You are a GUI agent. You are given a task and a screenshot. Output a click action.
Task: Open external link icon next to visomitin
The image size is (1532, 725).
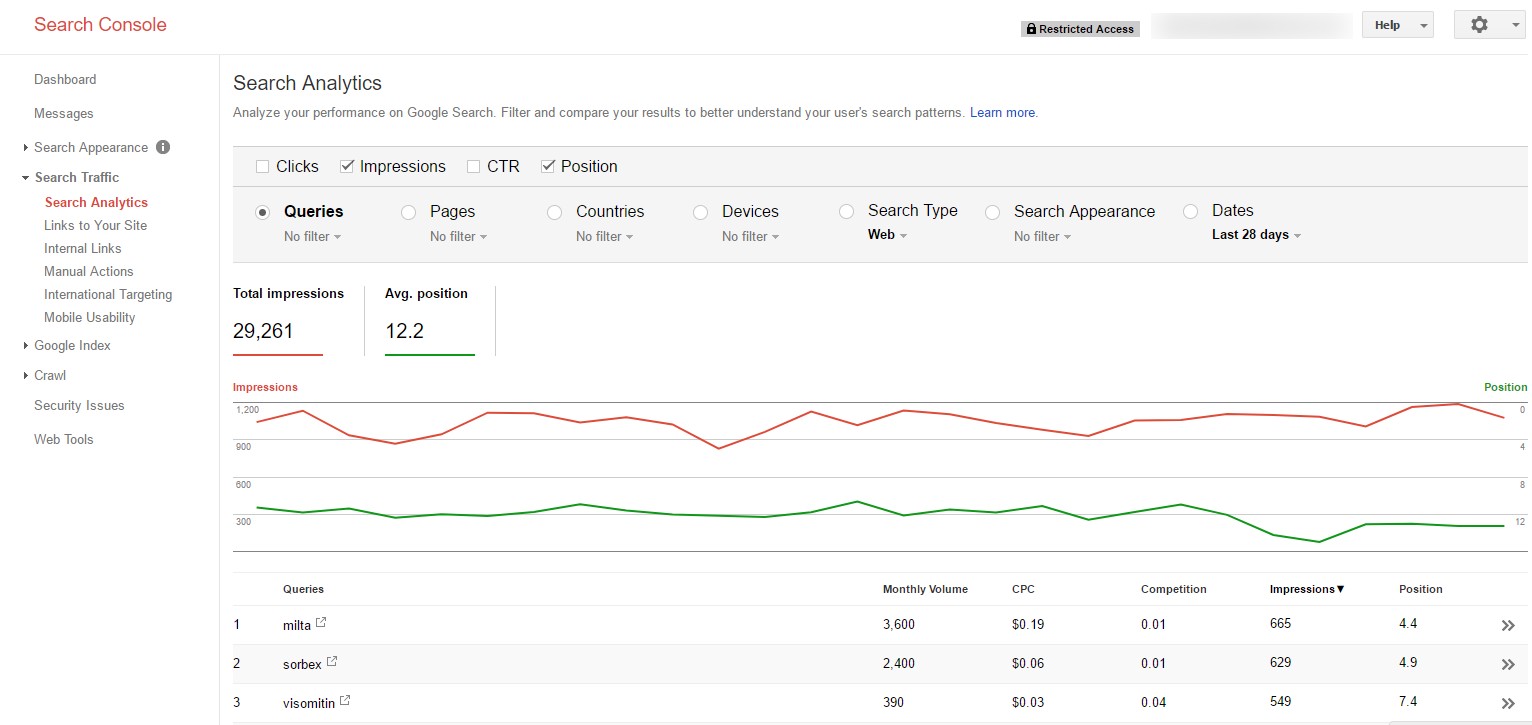click(345, 701)
